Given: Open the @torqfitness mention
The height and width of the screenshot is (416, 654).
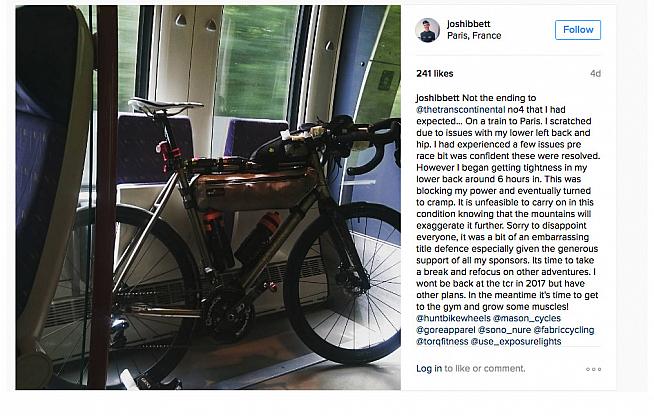Looking at the screenshot, I should (444, 341).
